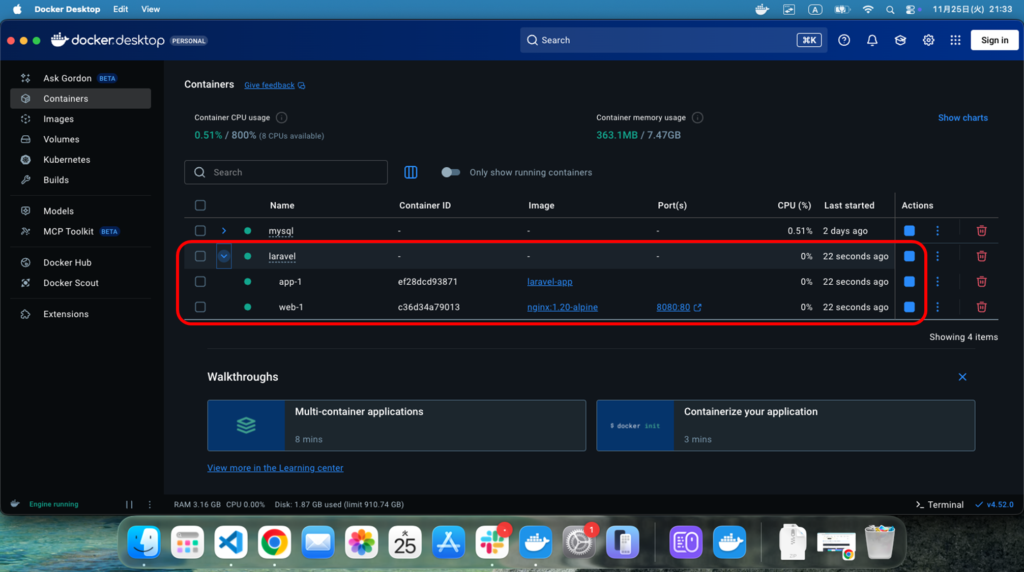Toggle Only show running containers switch

[451, 172]
